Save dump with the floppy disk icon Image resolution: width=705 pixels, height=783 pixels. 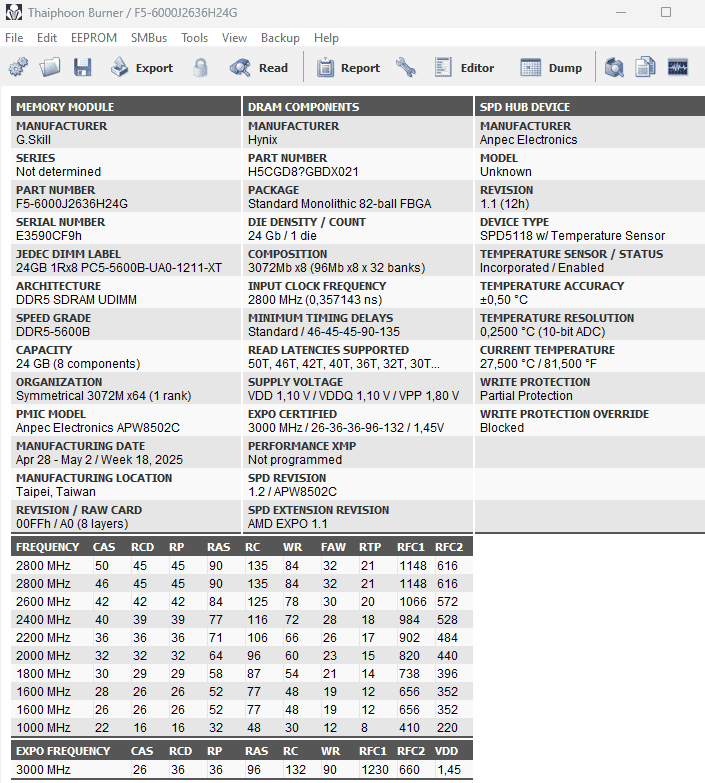click(x=82, y=67)
